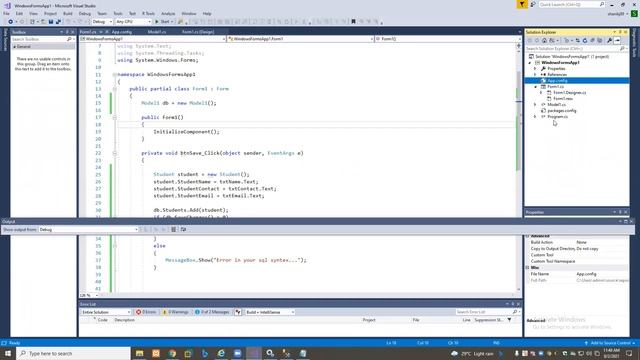Open the Debug configuration dropdown
Image resolution: width=640 pixels, height=360 pixels.
pos(102,22)
